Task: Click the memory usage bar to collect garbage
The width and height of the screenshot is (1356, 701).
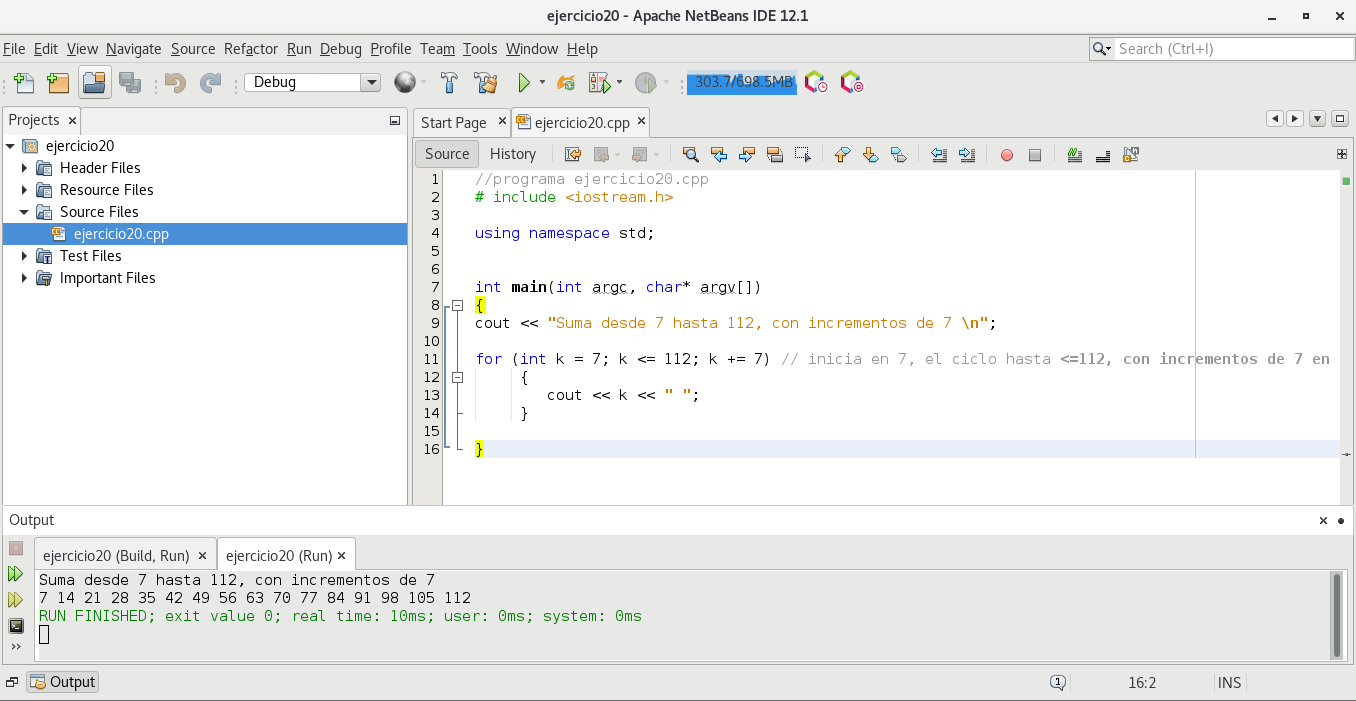Action: pyautogui.click(x=741, y=83)
